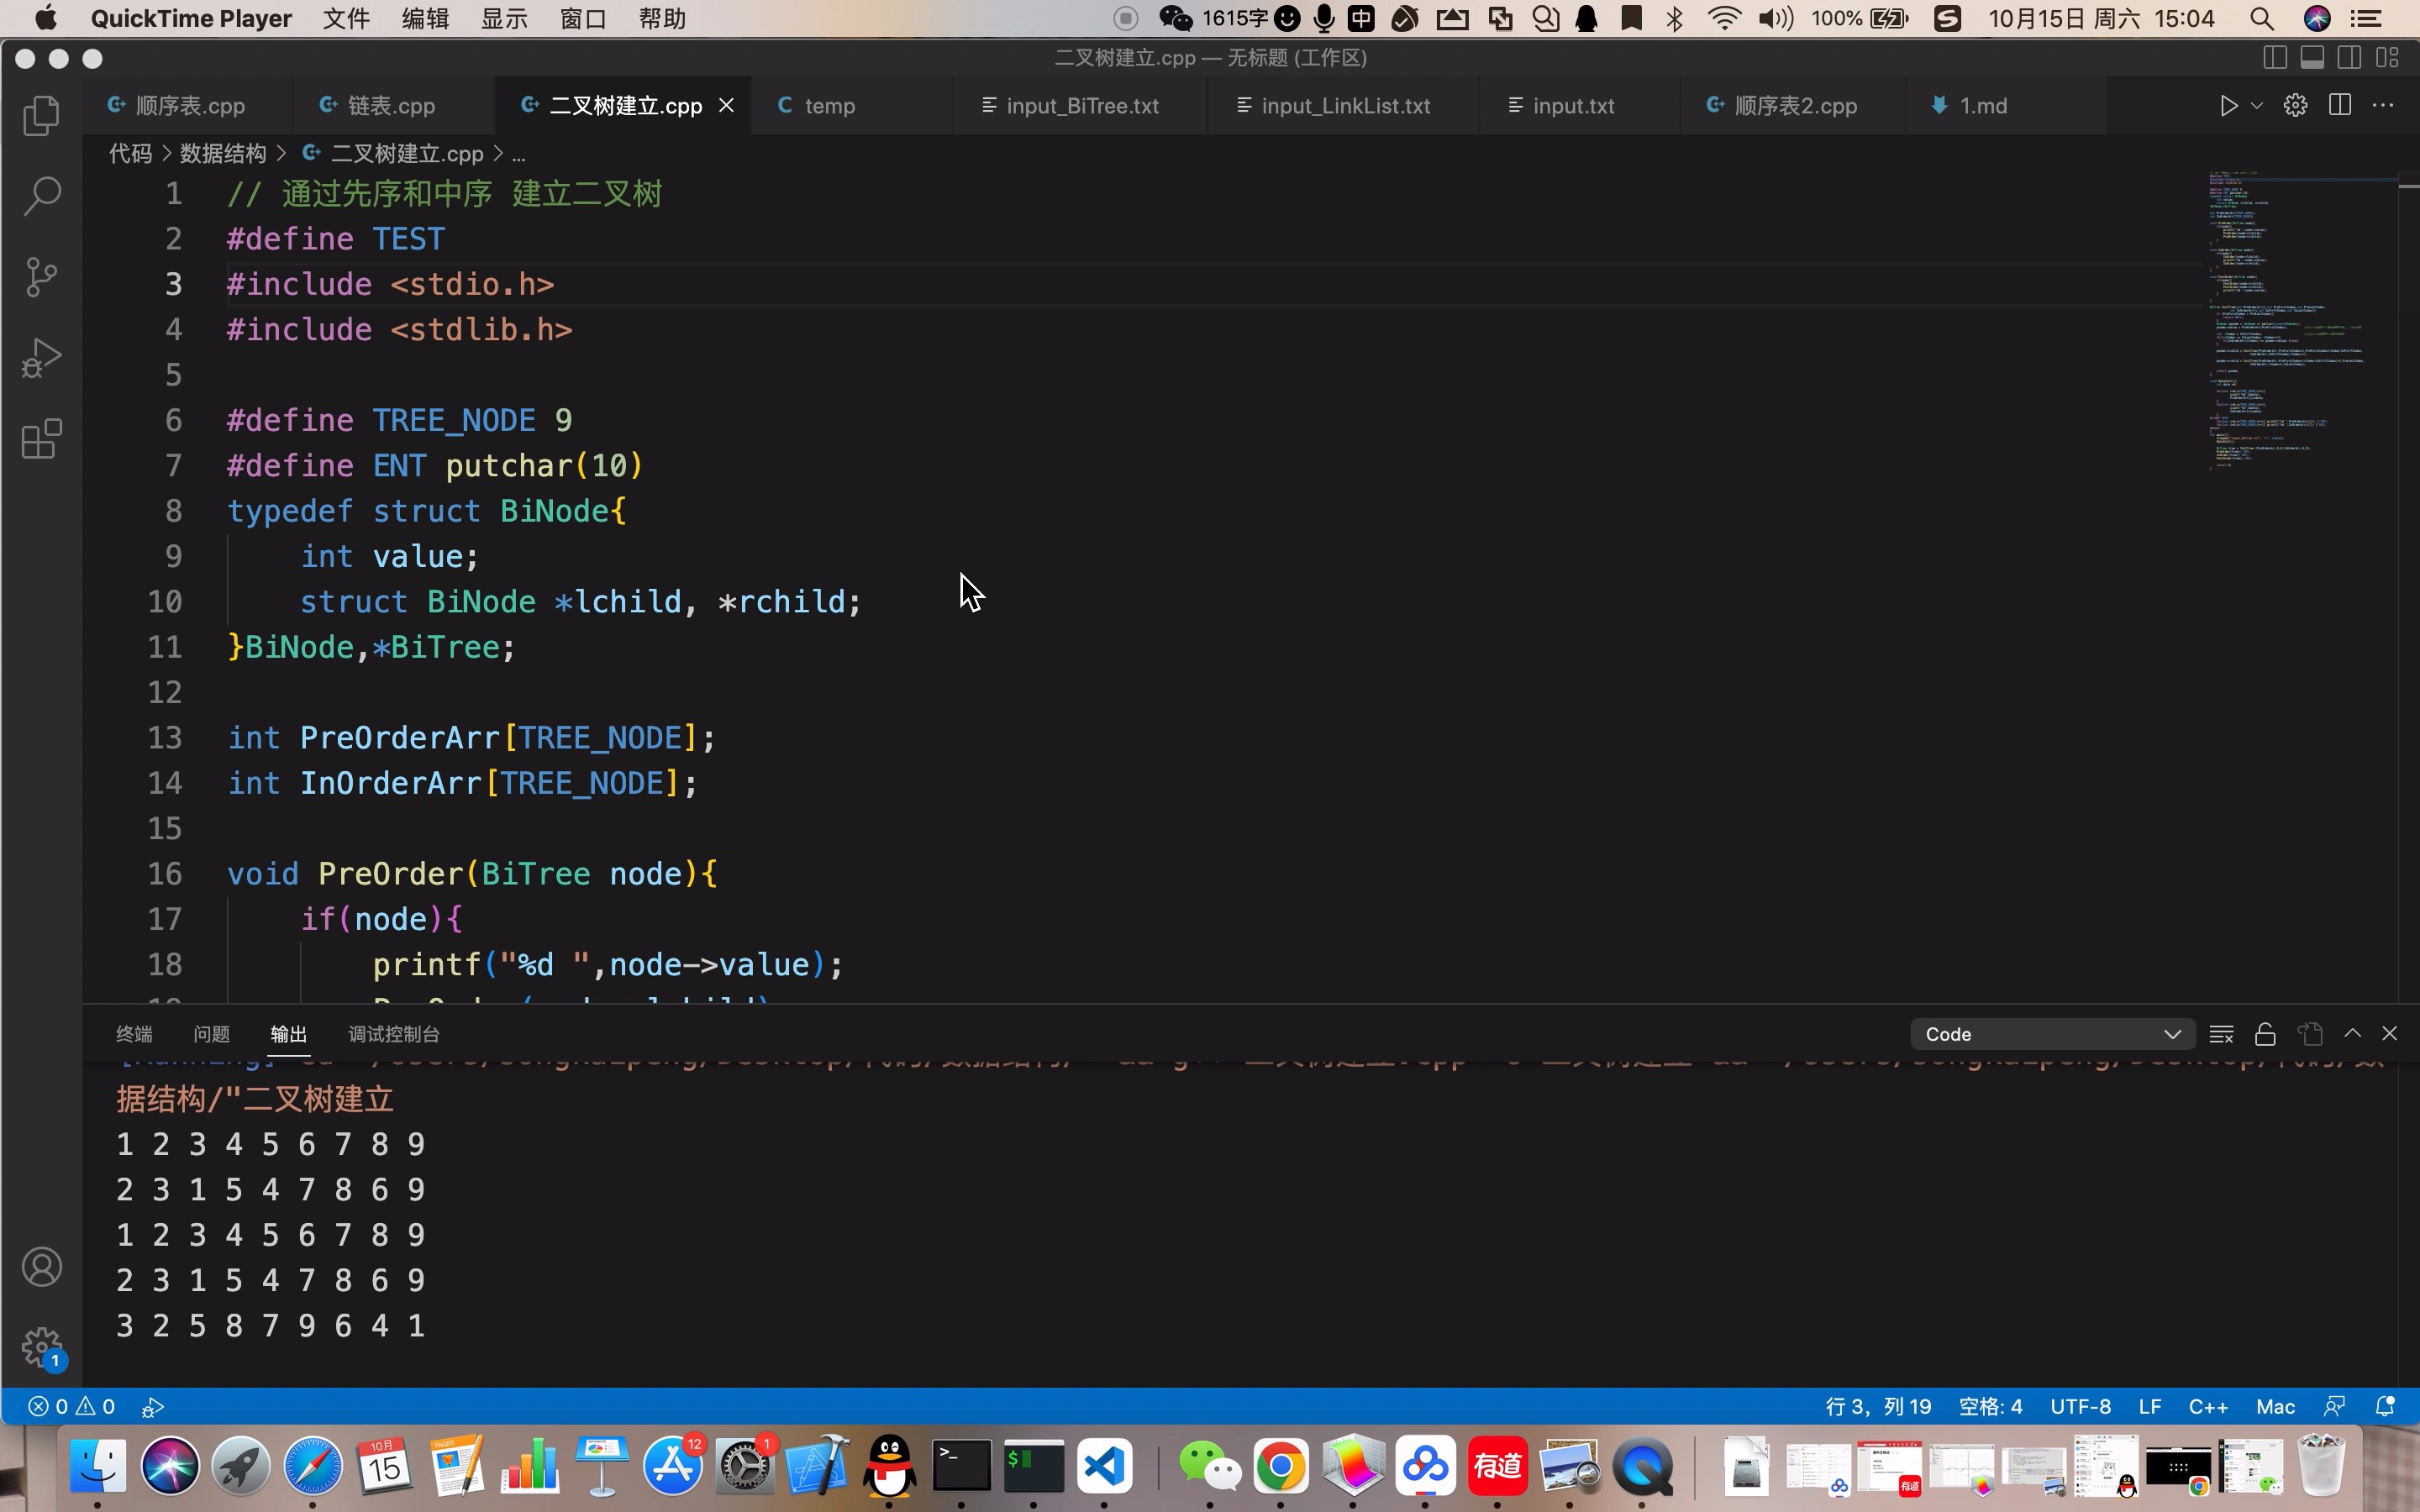
Task: Toggle output auto-scroll lock
Action: 2265,1034
